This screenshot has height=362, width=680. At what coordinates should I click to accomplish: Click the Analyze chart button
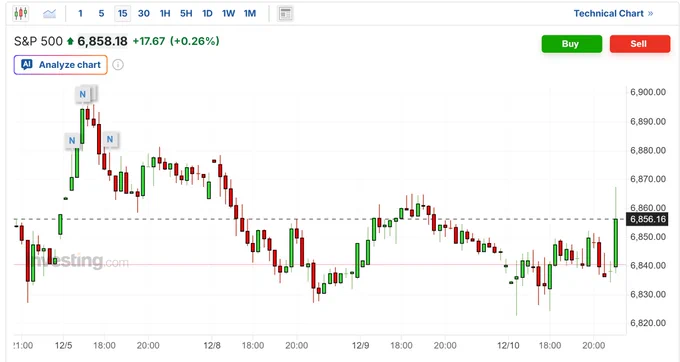(x=60, y=65)
